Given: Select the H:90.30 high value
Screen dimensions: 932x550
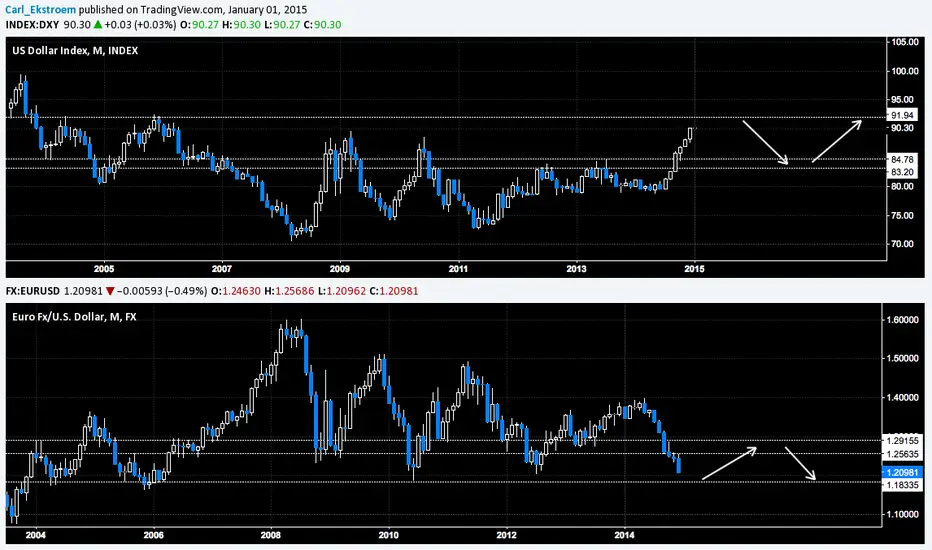Looking at the screenshot, I should (x=241, y=25).
